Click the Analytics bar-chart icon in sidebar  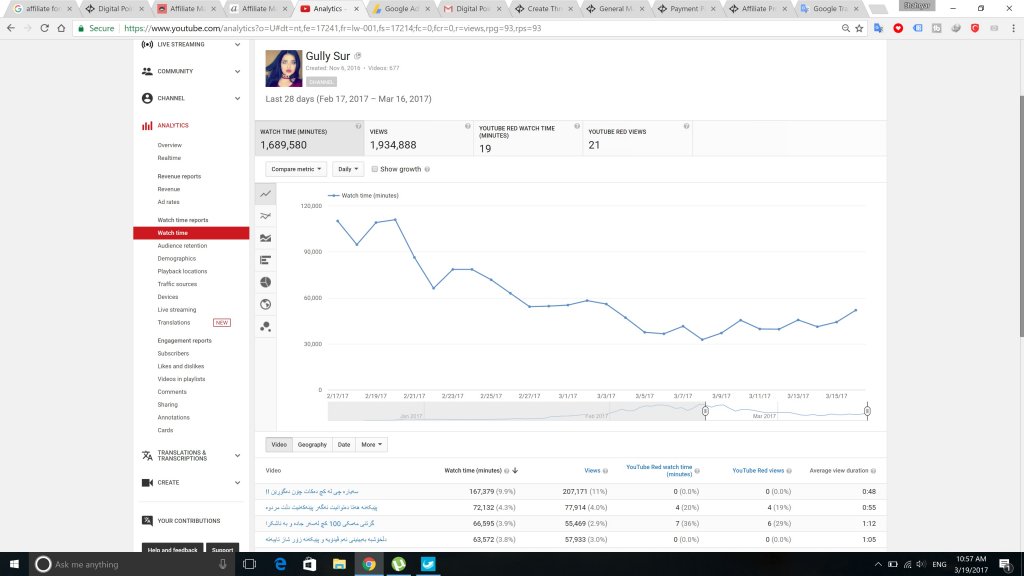[147, 125]
